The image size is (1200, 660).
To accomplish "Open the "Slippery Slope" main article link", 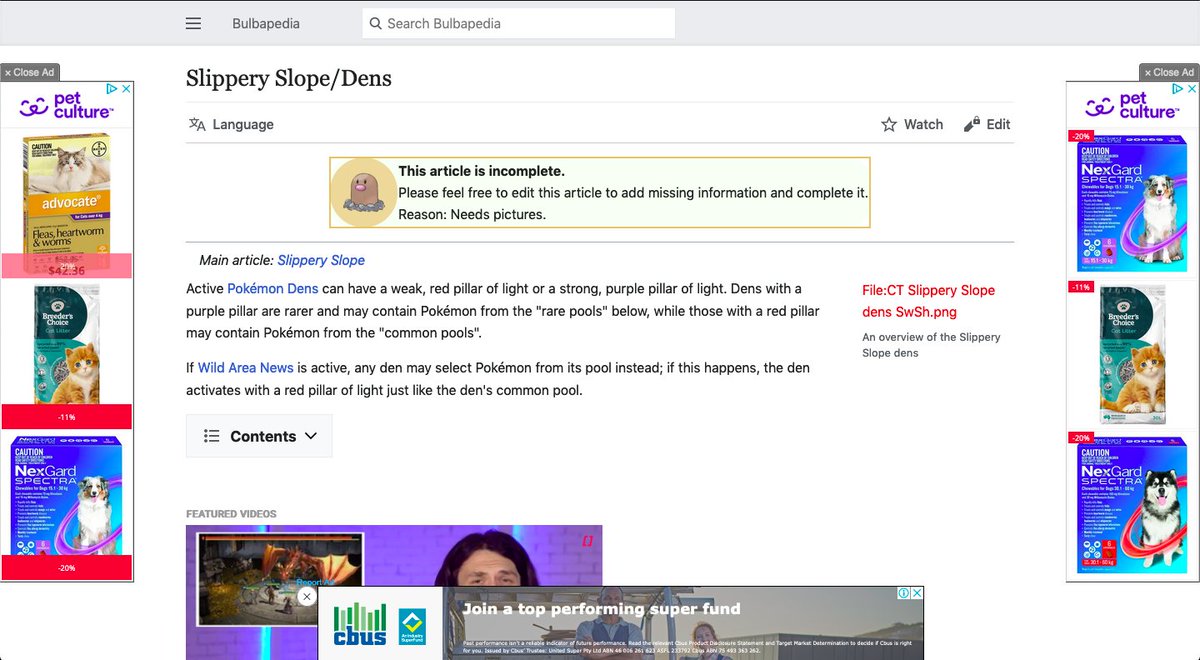I will (x=321, y=259).
